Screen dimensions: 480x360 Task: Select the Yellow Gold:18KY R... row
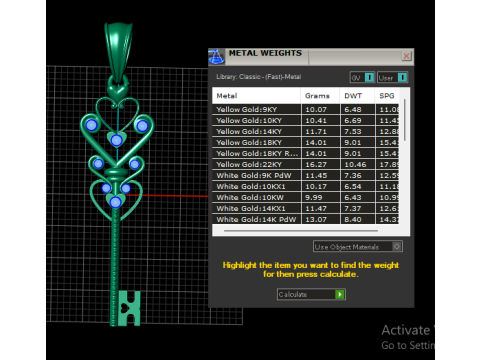[x=305, y=153]
